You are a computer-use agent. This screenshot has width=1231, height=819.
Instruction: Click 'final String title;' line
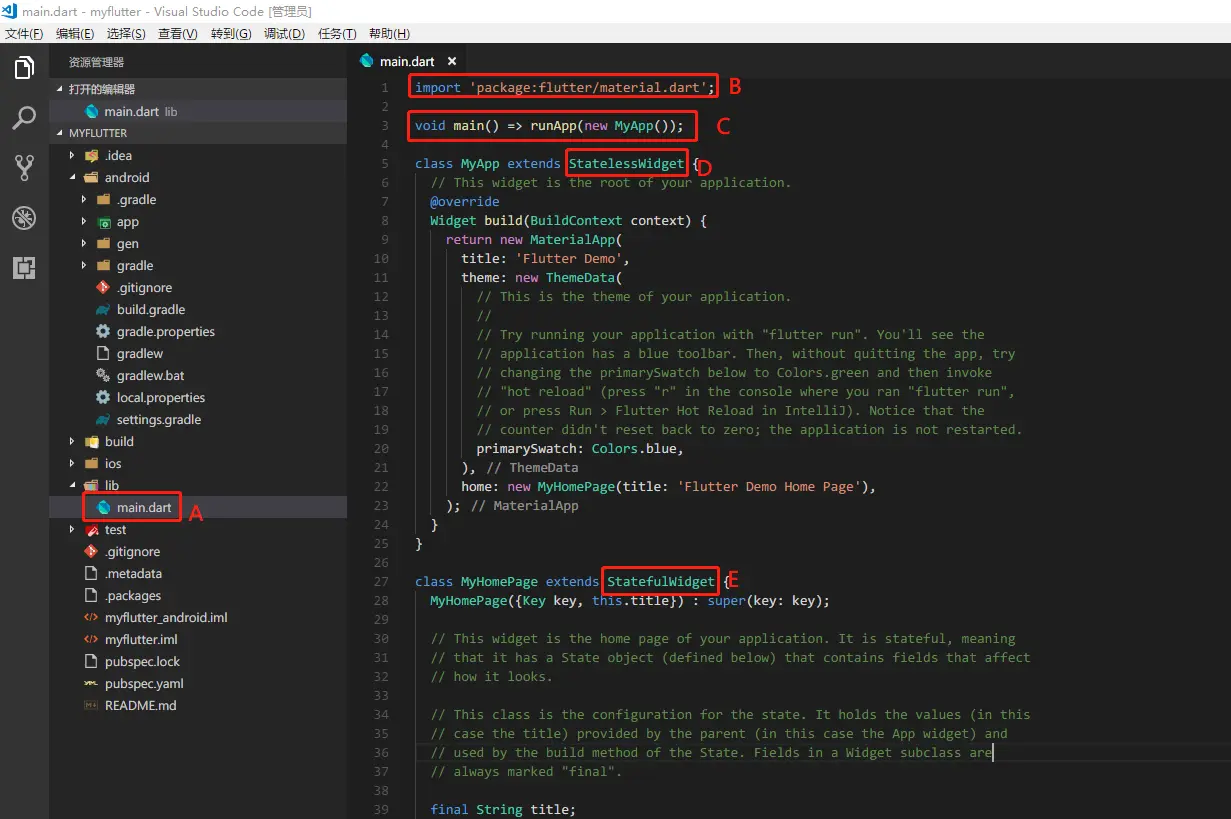pos(503,809)
